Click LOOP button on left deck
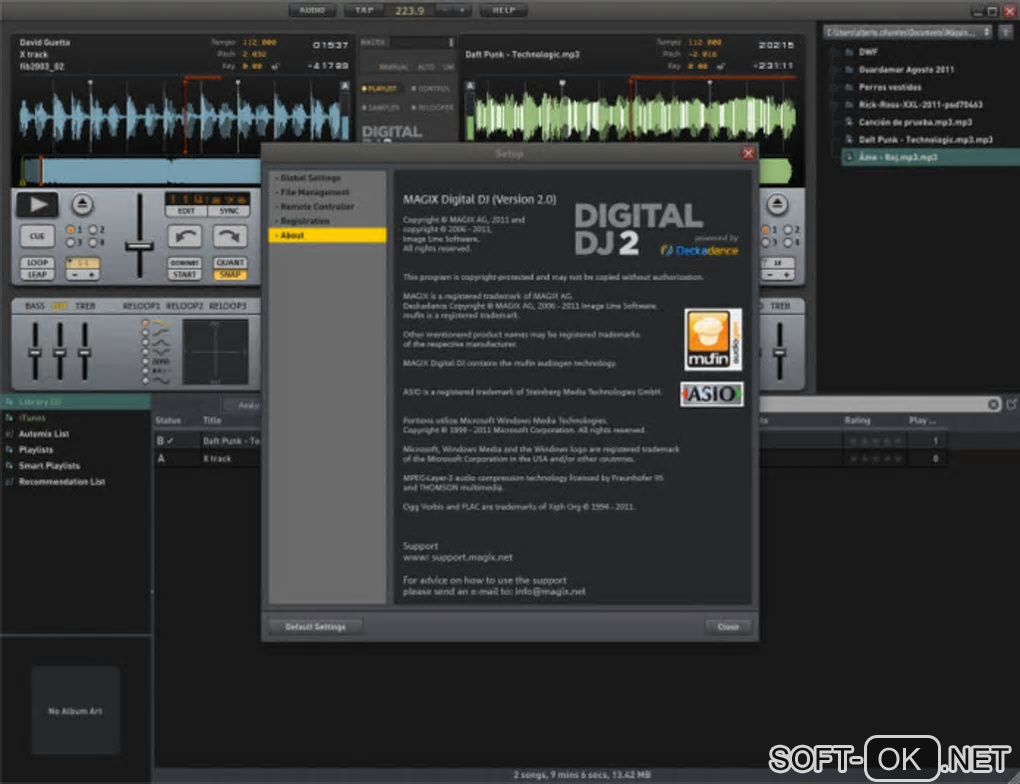Image resolution: width=1020 pixels, height=784 pixels. point(37,262)
